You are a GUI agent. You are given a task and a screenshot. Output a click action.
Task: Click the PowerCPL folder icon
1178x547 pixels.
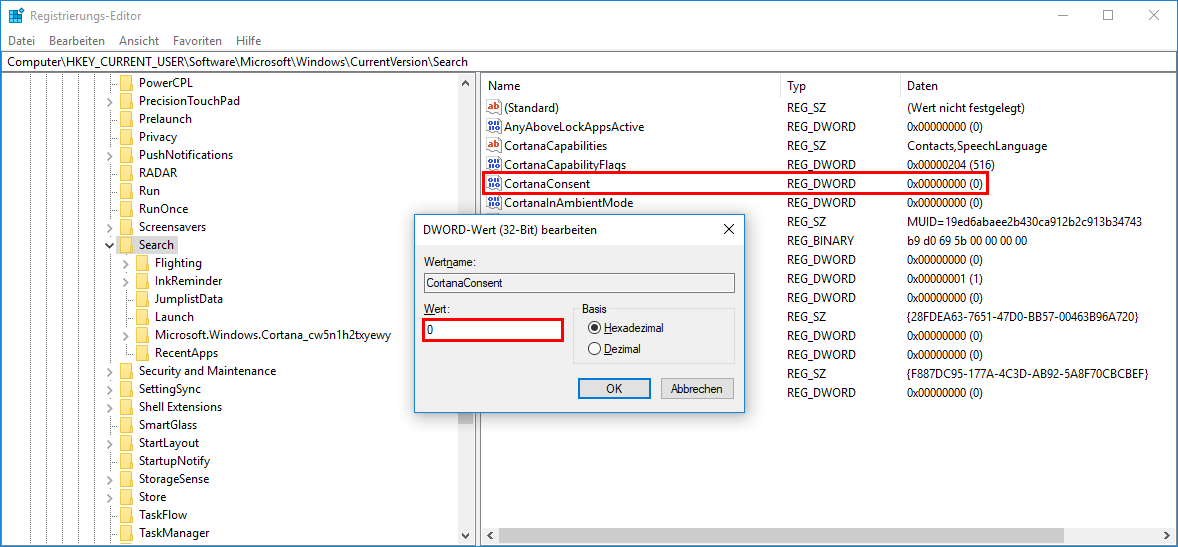click(126, 83)
